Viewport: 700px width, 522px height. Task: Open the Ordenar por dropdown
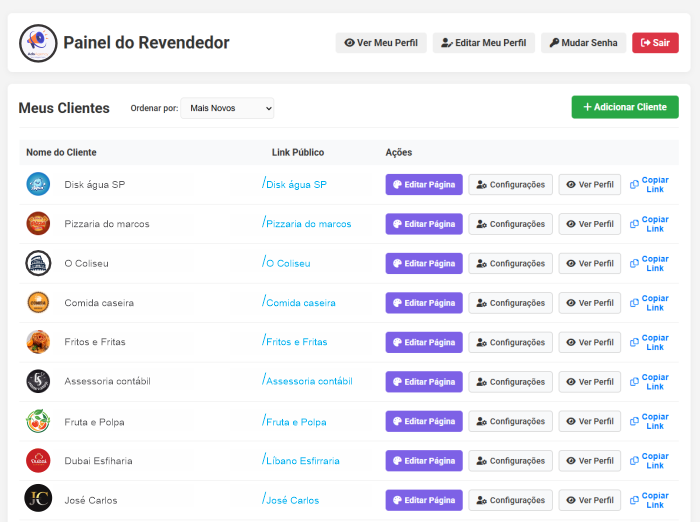pyautogui.click(x=227, y=108)
